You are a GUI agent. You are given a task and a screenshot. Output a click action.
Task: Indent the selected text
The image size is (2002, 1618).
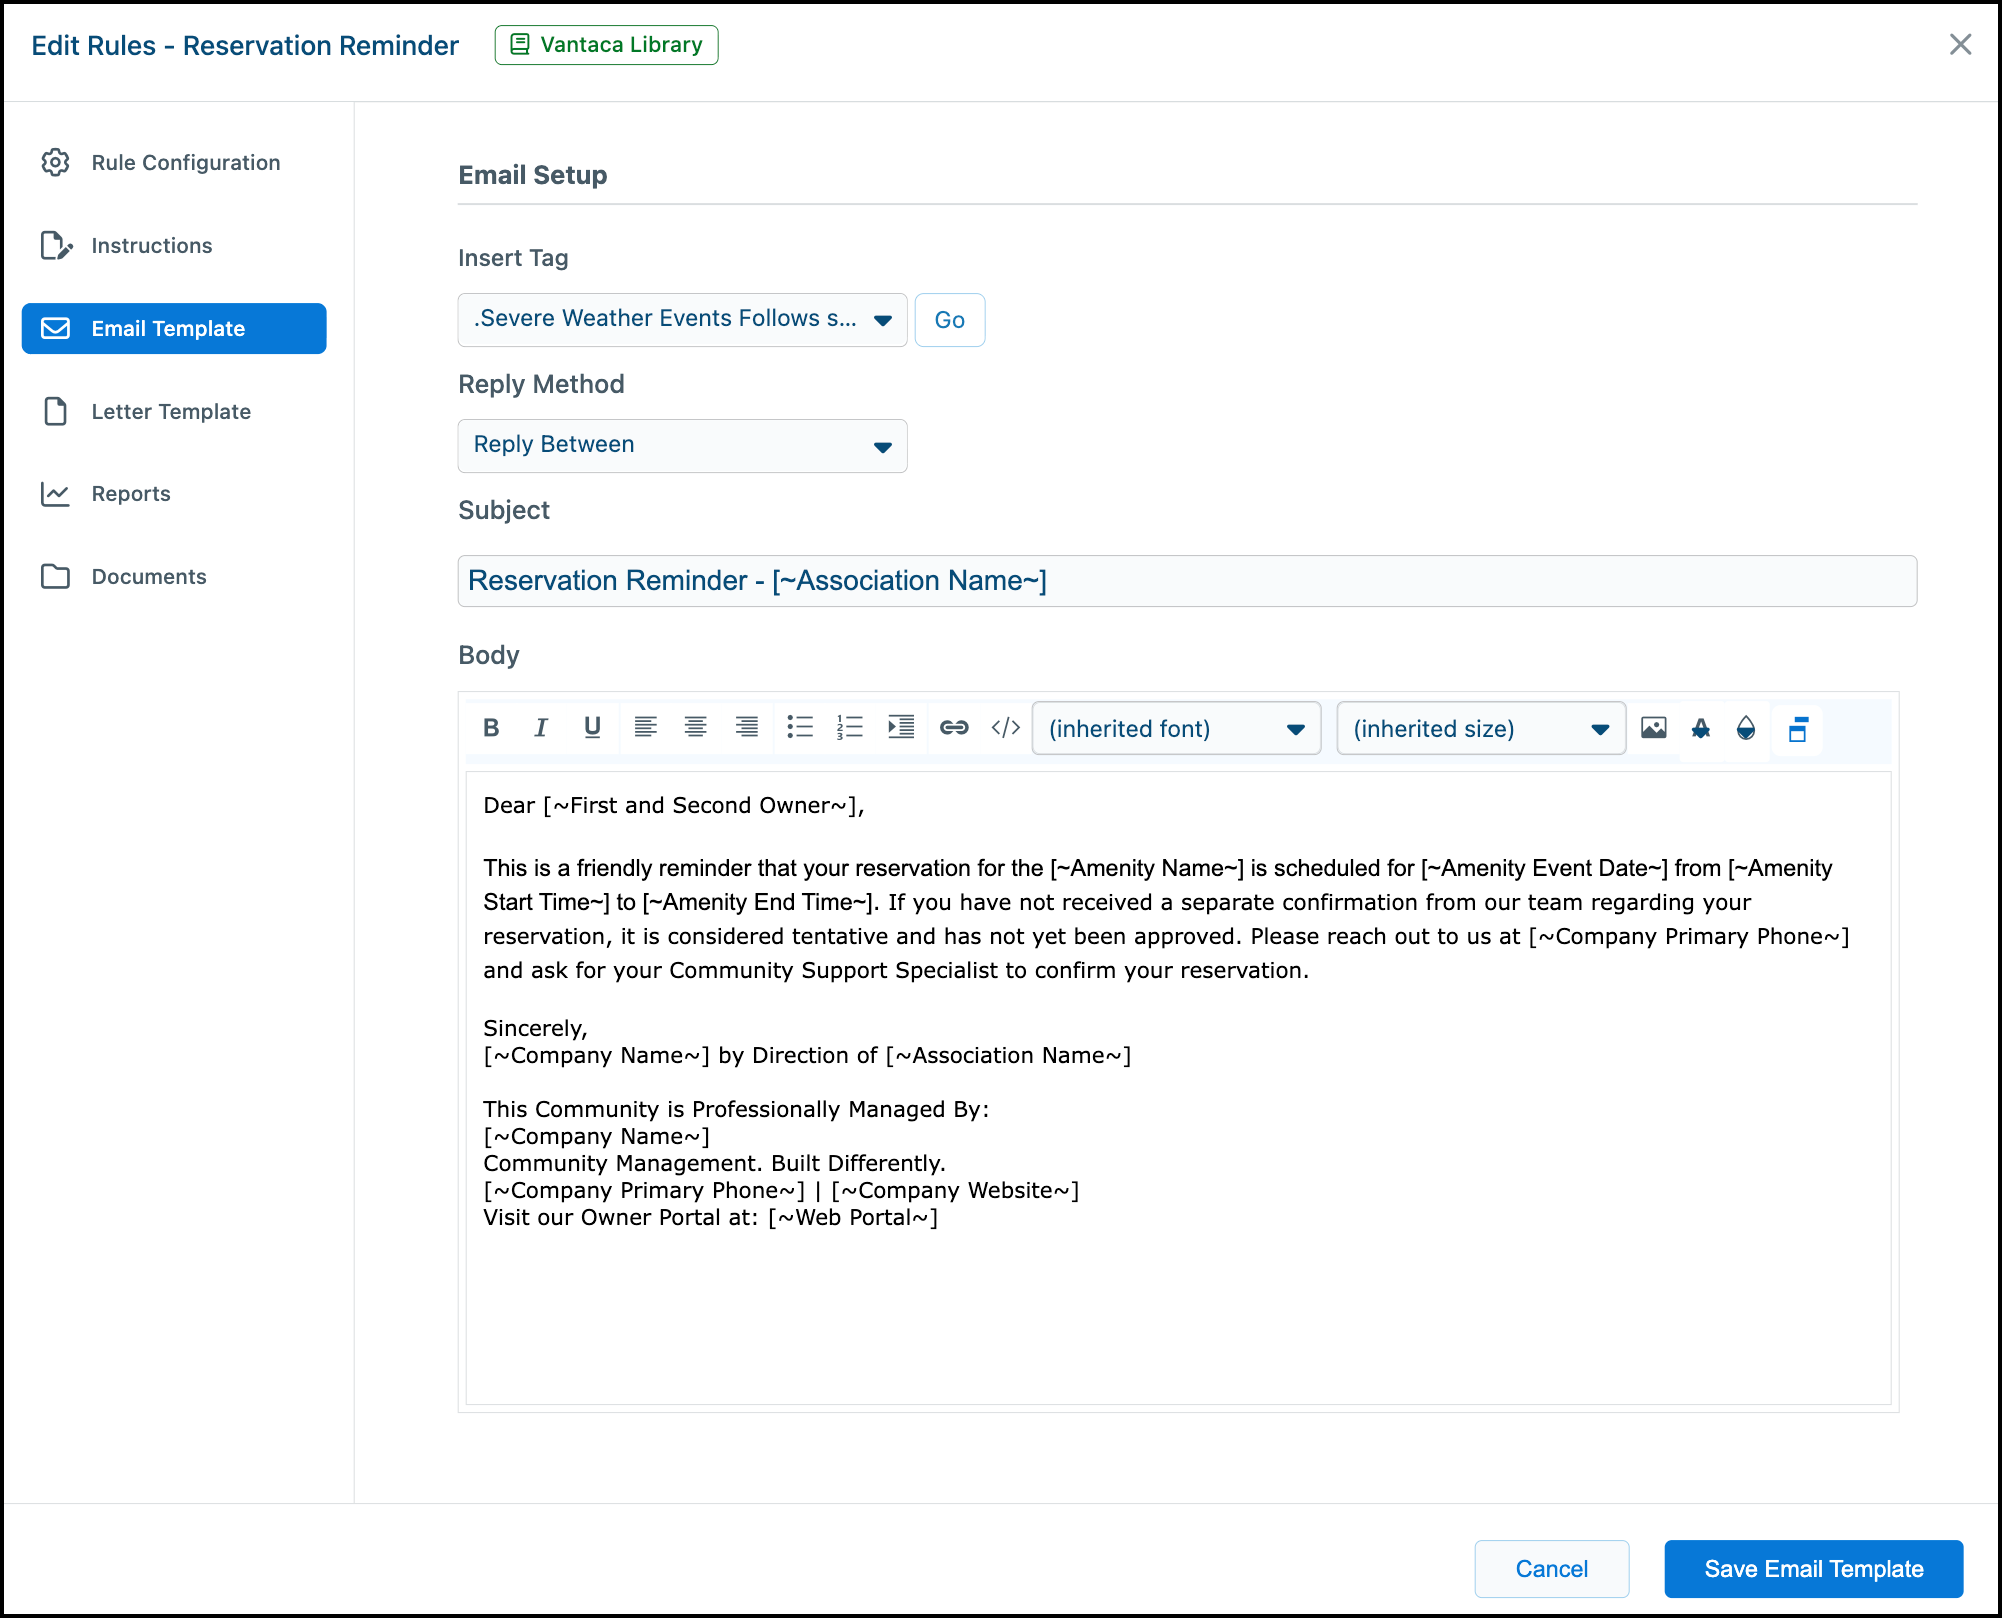(x=901, y=728)
